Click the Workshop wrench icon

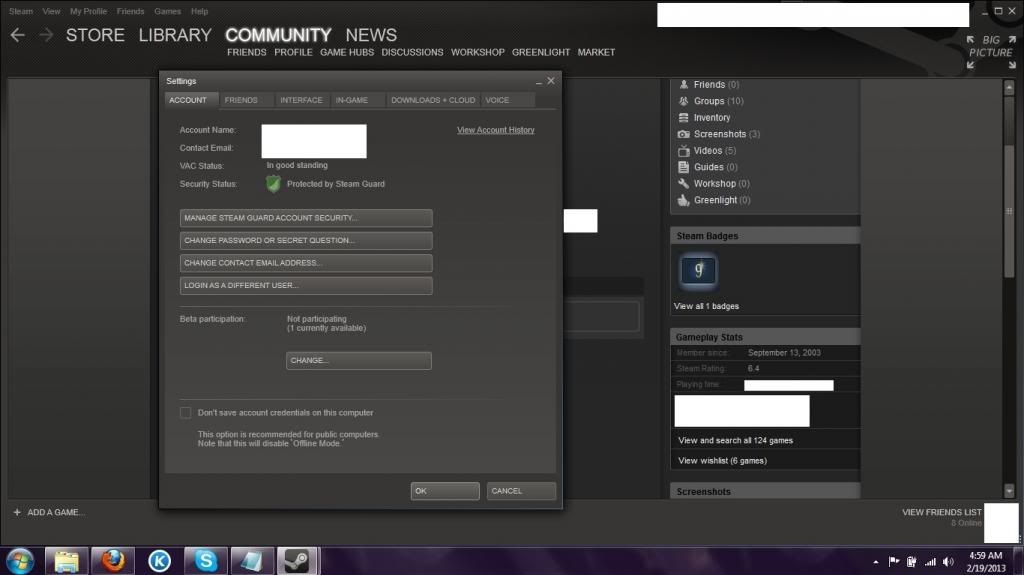pos(684,184)
